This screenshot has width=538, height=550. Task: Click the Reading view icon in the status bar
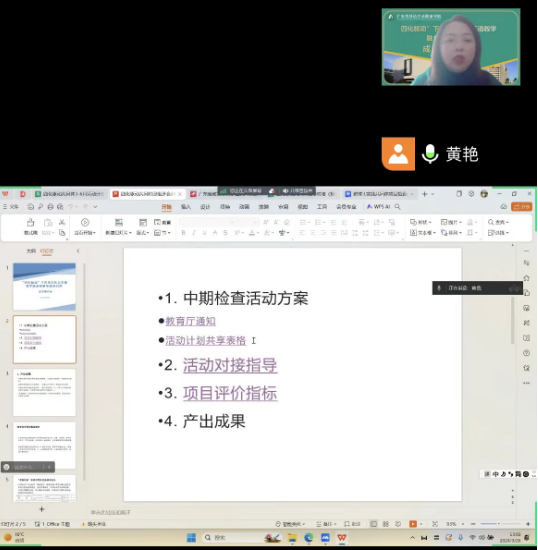[x=398, y=524]
